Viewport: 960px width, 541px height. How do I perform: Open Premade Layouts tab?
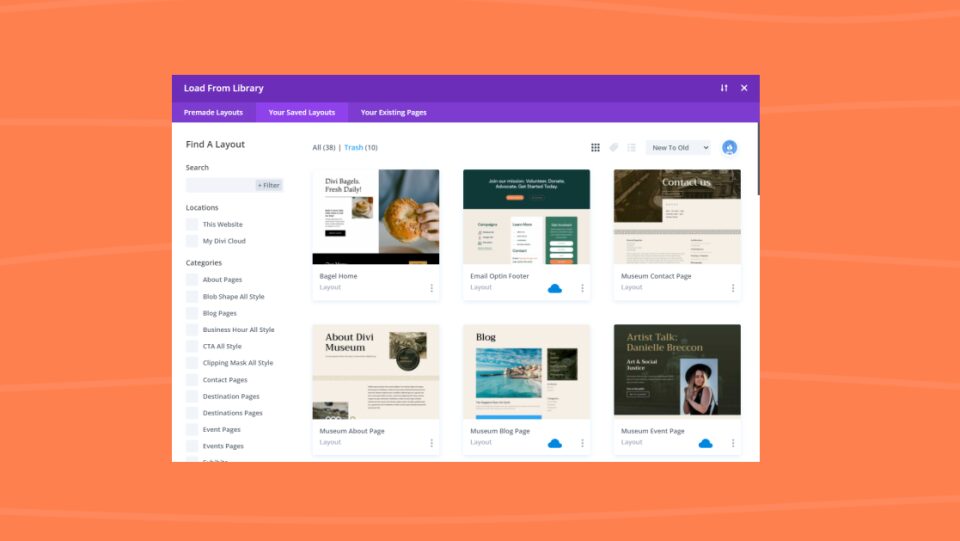(x=213, y=113)
